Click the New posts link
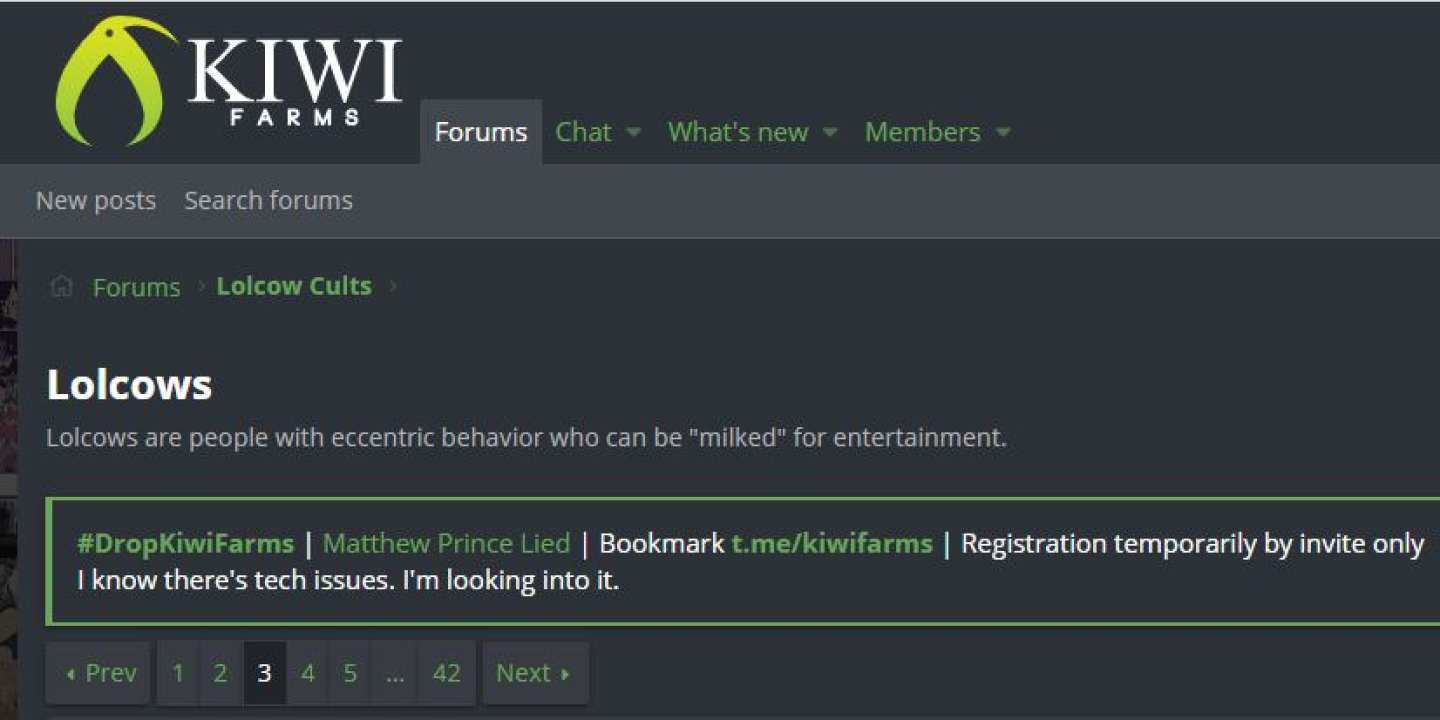Image resolution: width=1440 pixels, height=720 pixels. point(96,200)
